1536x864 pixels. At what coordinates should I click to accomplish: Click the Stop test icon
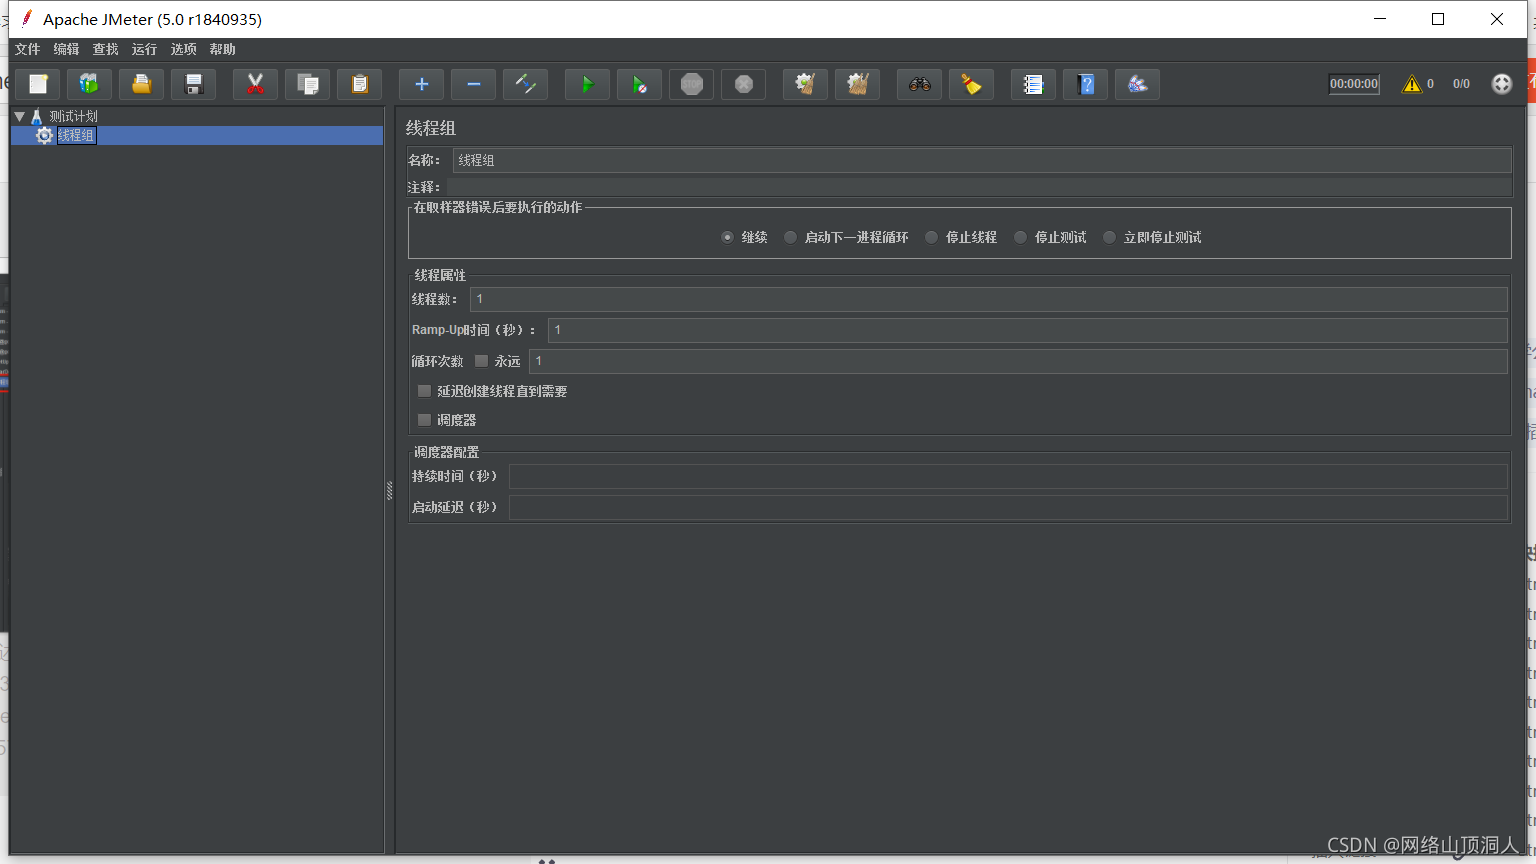point(692,84)
